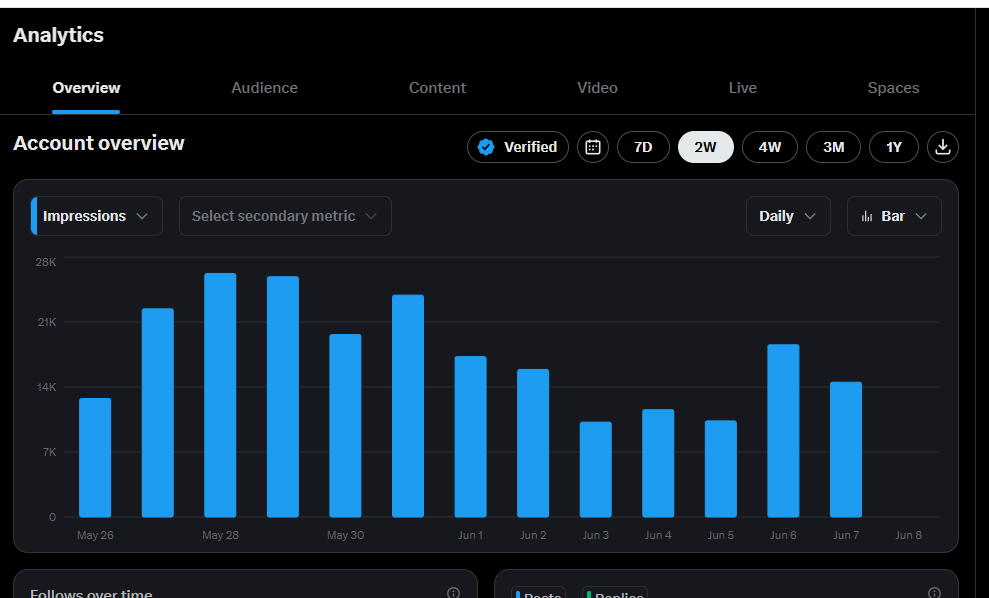This screenshot has height=598, width=989.
Task: Open the Daily interval dropdown
Action: [x=788, y=216]
